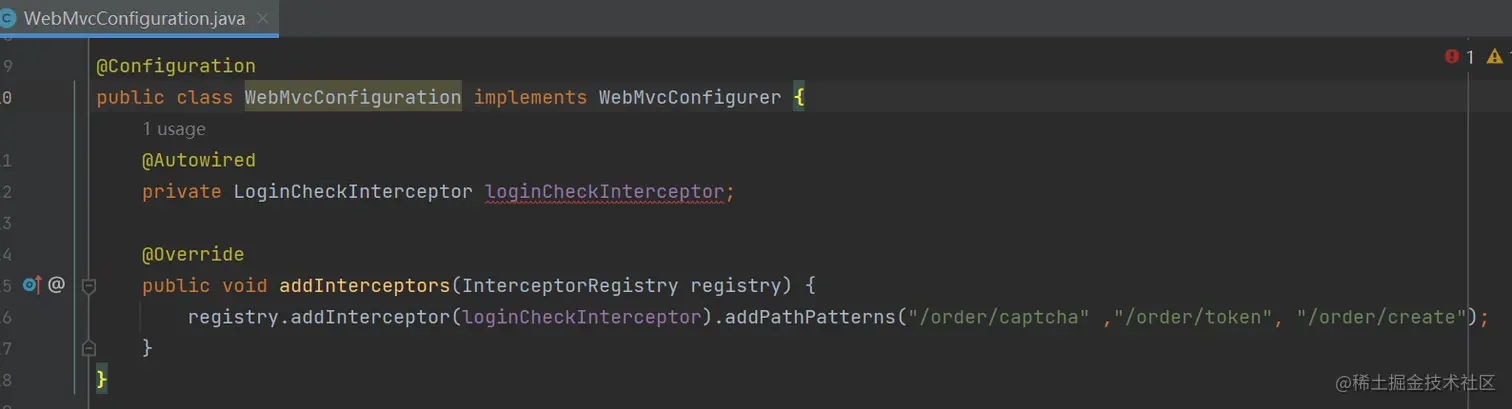The image size is (1512, 409).
Task: Click the red error indicator icon
Action: coord(1452,57)
